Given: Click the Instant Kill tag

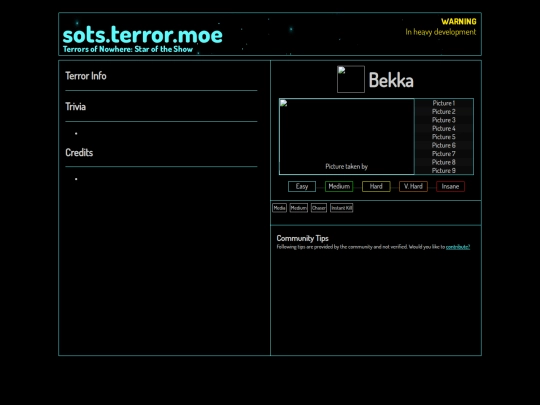Looking at the screenshot, I should point(342,208).
